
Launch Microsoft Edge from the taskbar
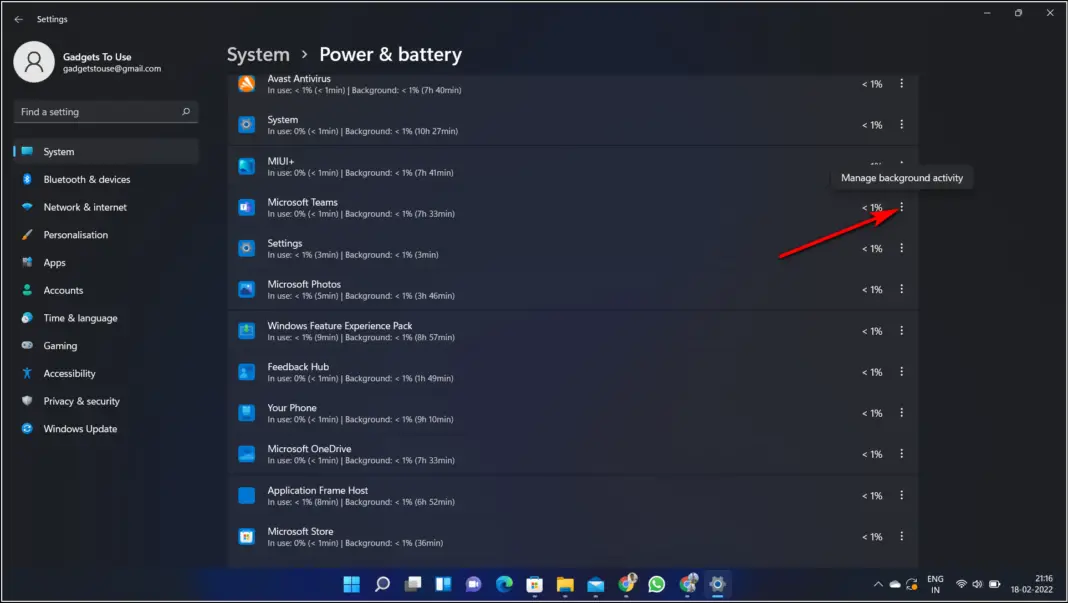coord(502,584)
